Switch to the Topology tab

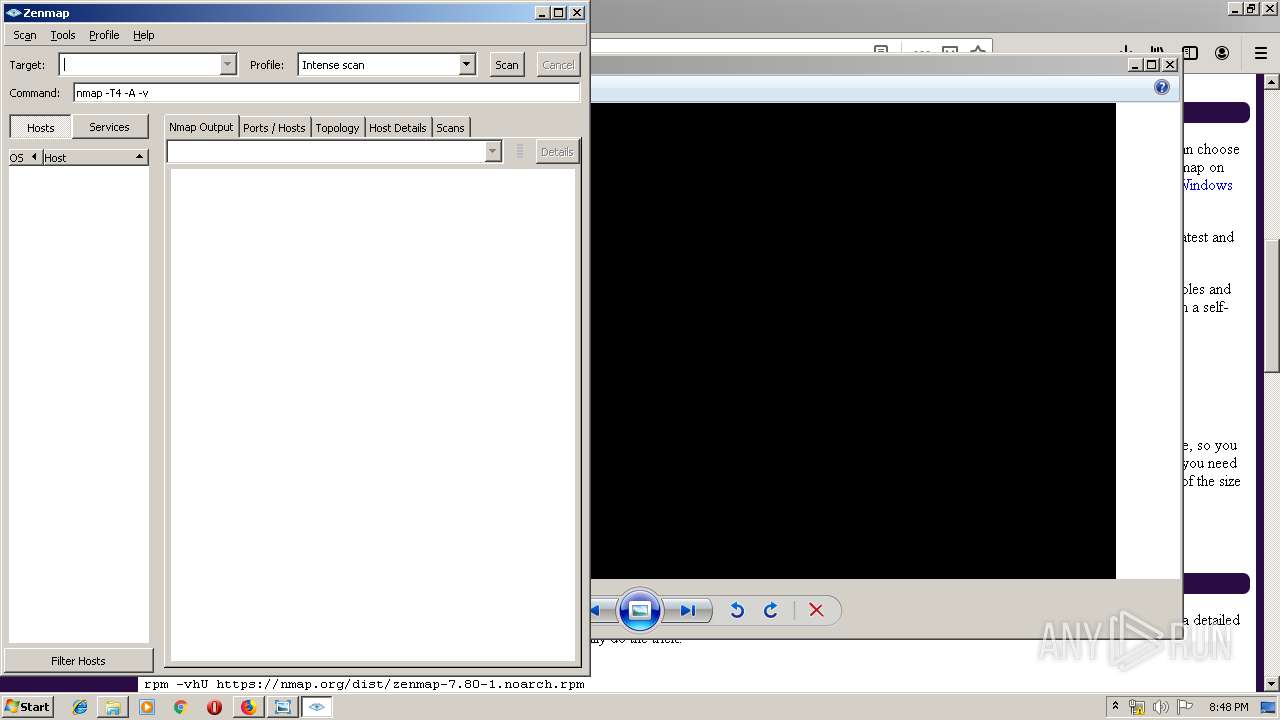coord(337,128)
